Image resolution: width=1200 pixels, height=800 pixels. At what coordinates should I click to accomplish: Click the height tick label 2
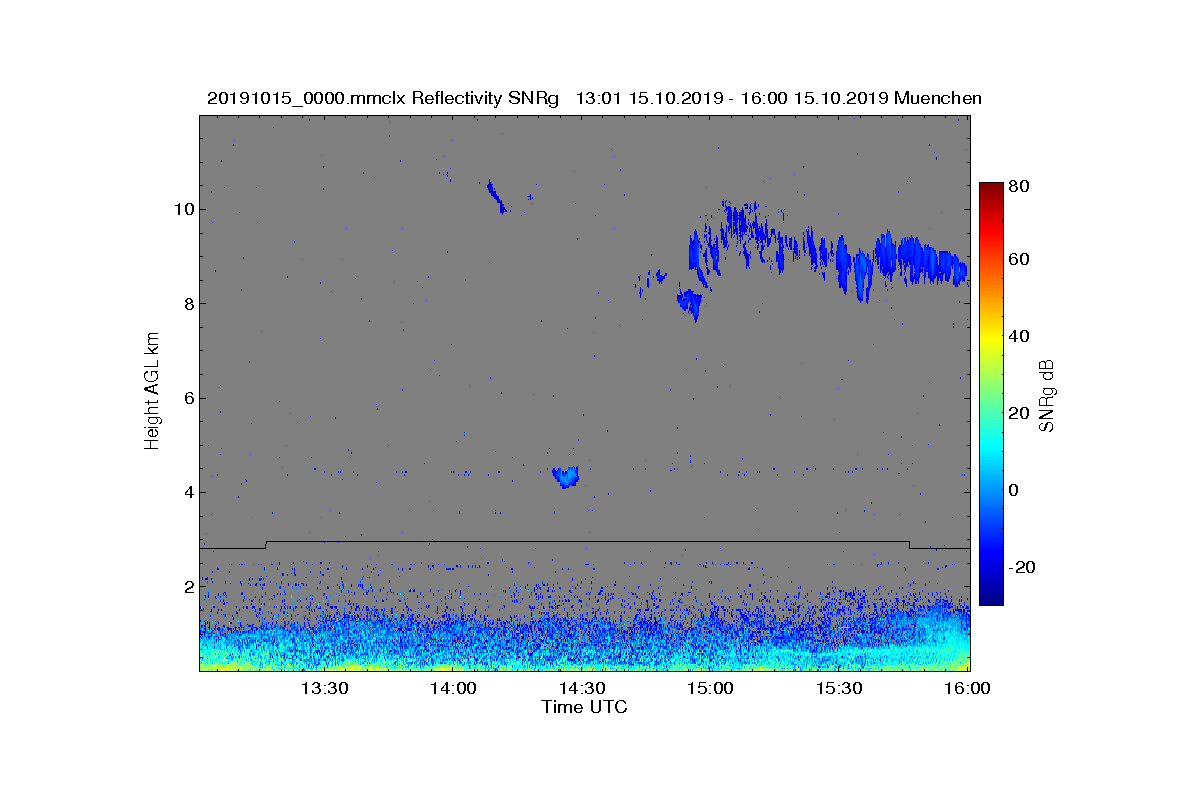[188, 587]
